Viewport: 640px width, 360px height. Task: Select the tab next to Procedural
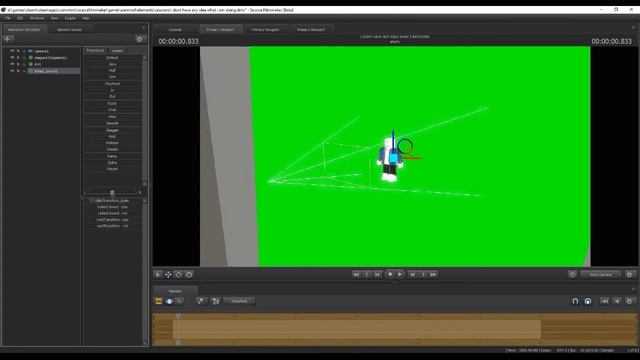[x=118, y=51]
